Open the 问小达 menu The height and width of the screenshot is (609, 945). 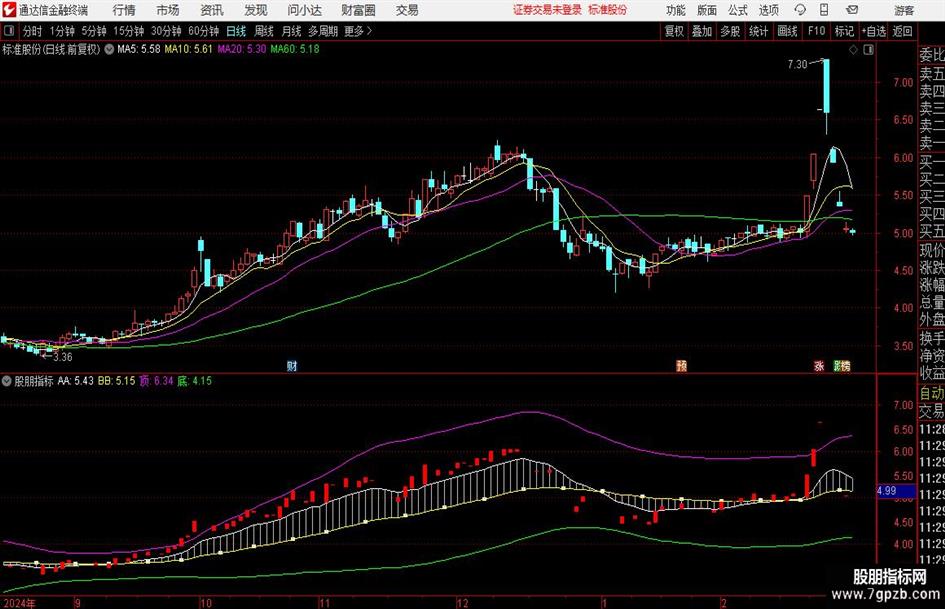(304, 10)
